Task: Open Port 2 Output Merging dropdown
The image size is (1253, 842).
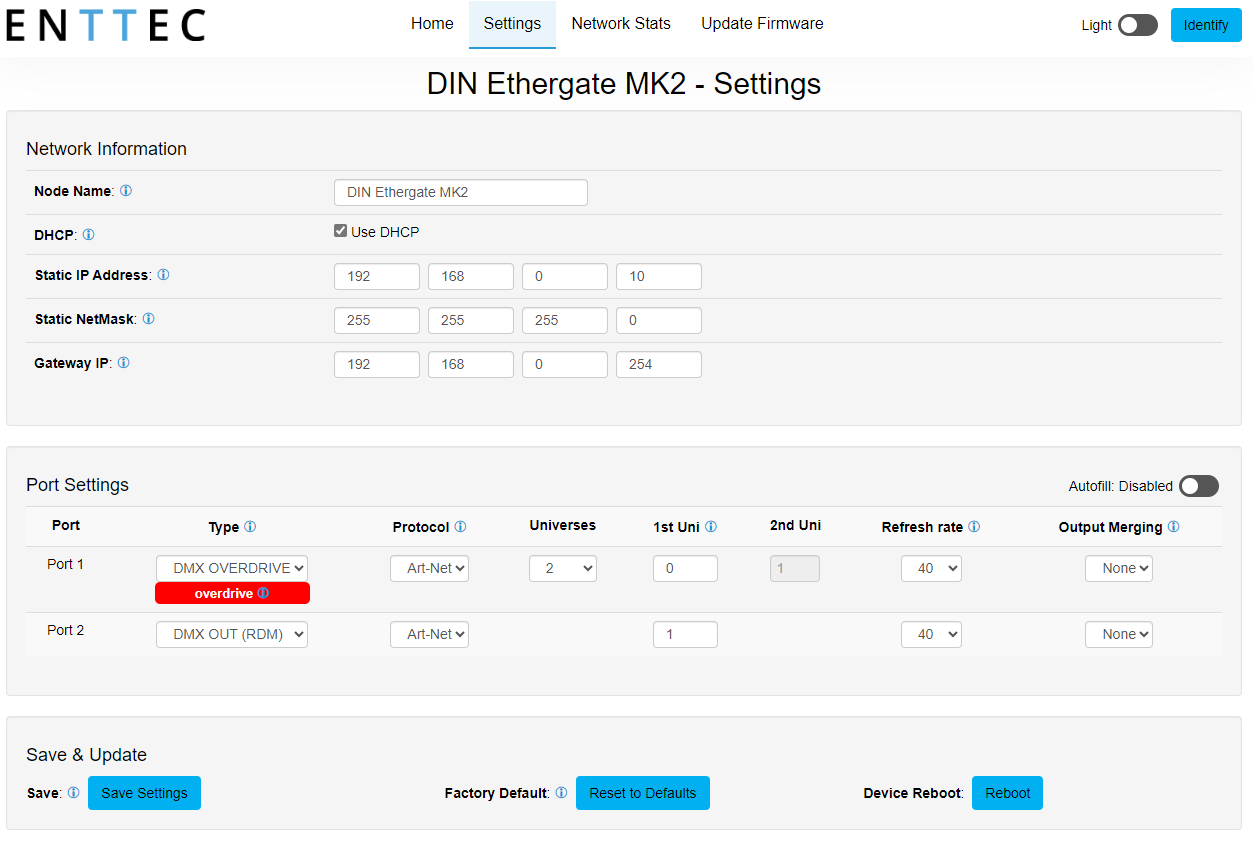Action: 1119,634
